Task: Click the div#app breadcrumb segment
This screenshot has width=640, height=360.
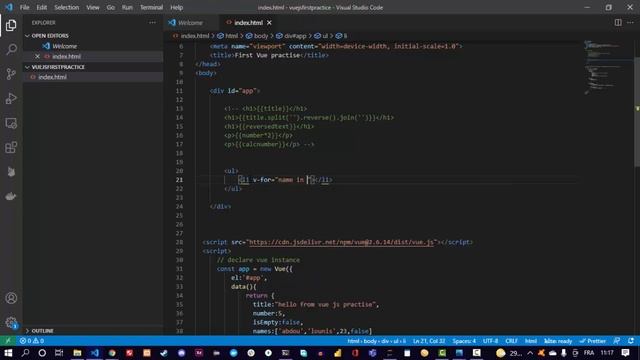Action: [291, 36]
